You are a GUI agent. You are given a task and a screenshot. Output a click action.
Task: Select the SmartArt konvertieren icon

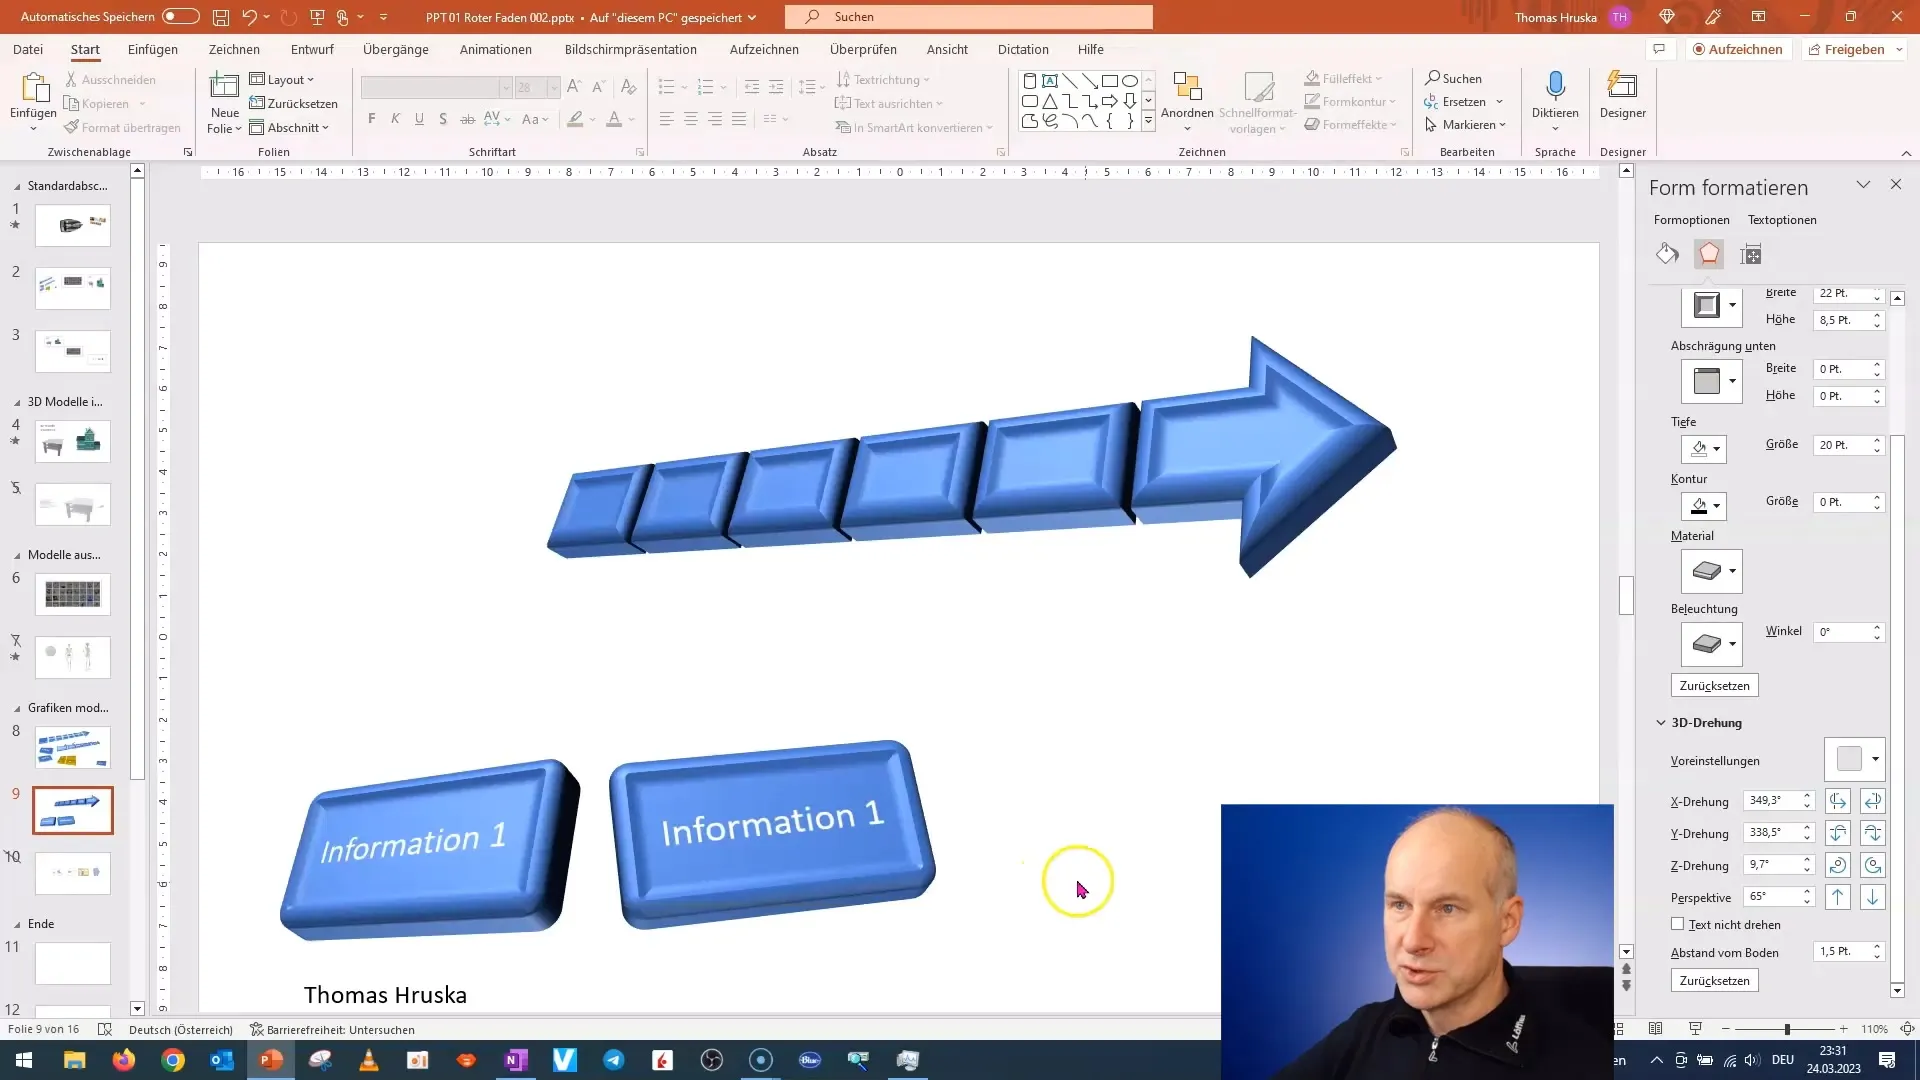(845, 127)
